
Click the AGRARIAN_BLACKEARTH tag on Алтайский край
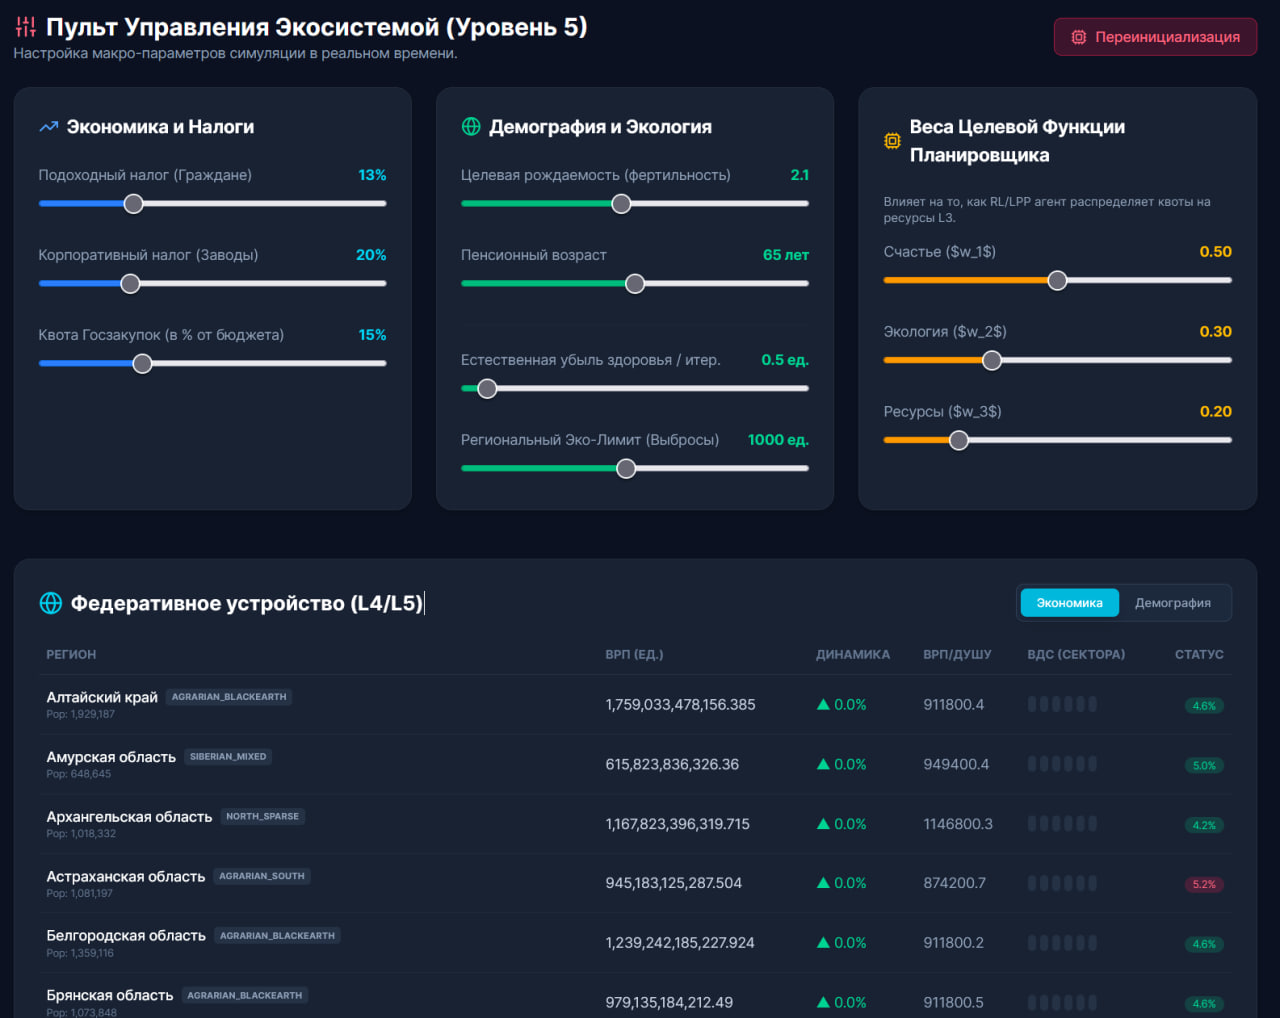(229, 697)
